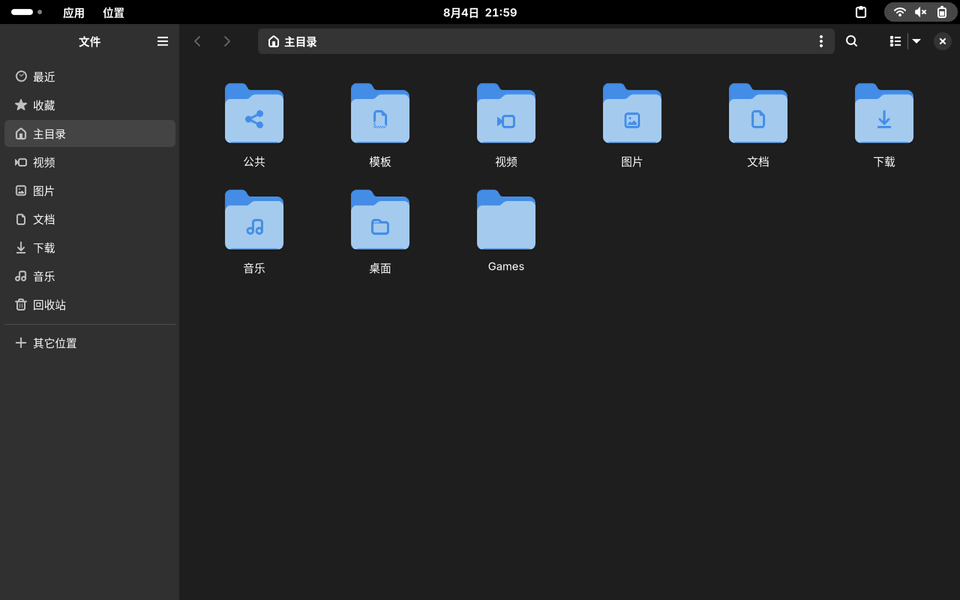Click the 主目录 path bar button

tap(293, 42)
